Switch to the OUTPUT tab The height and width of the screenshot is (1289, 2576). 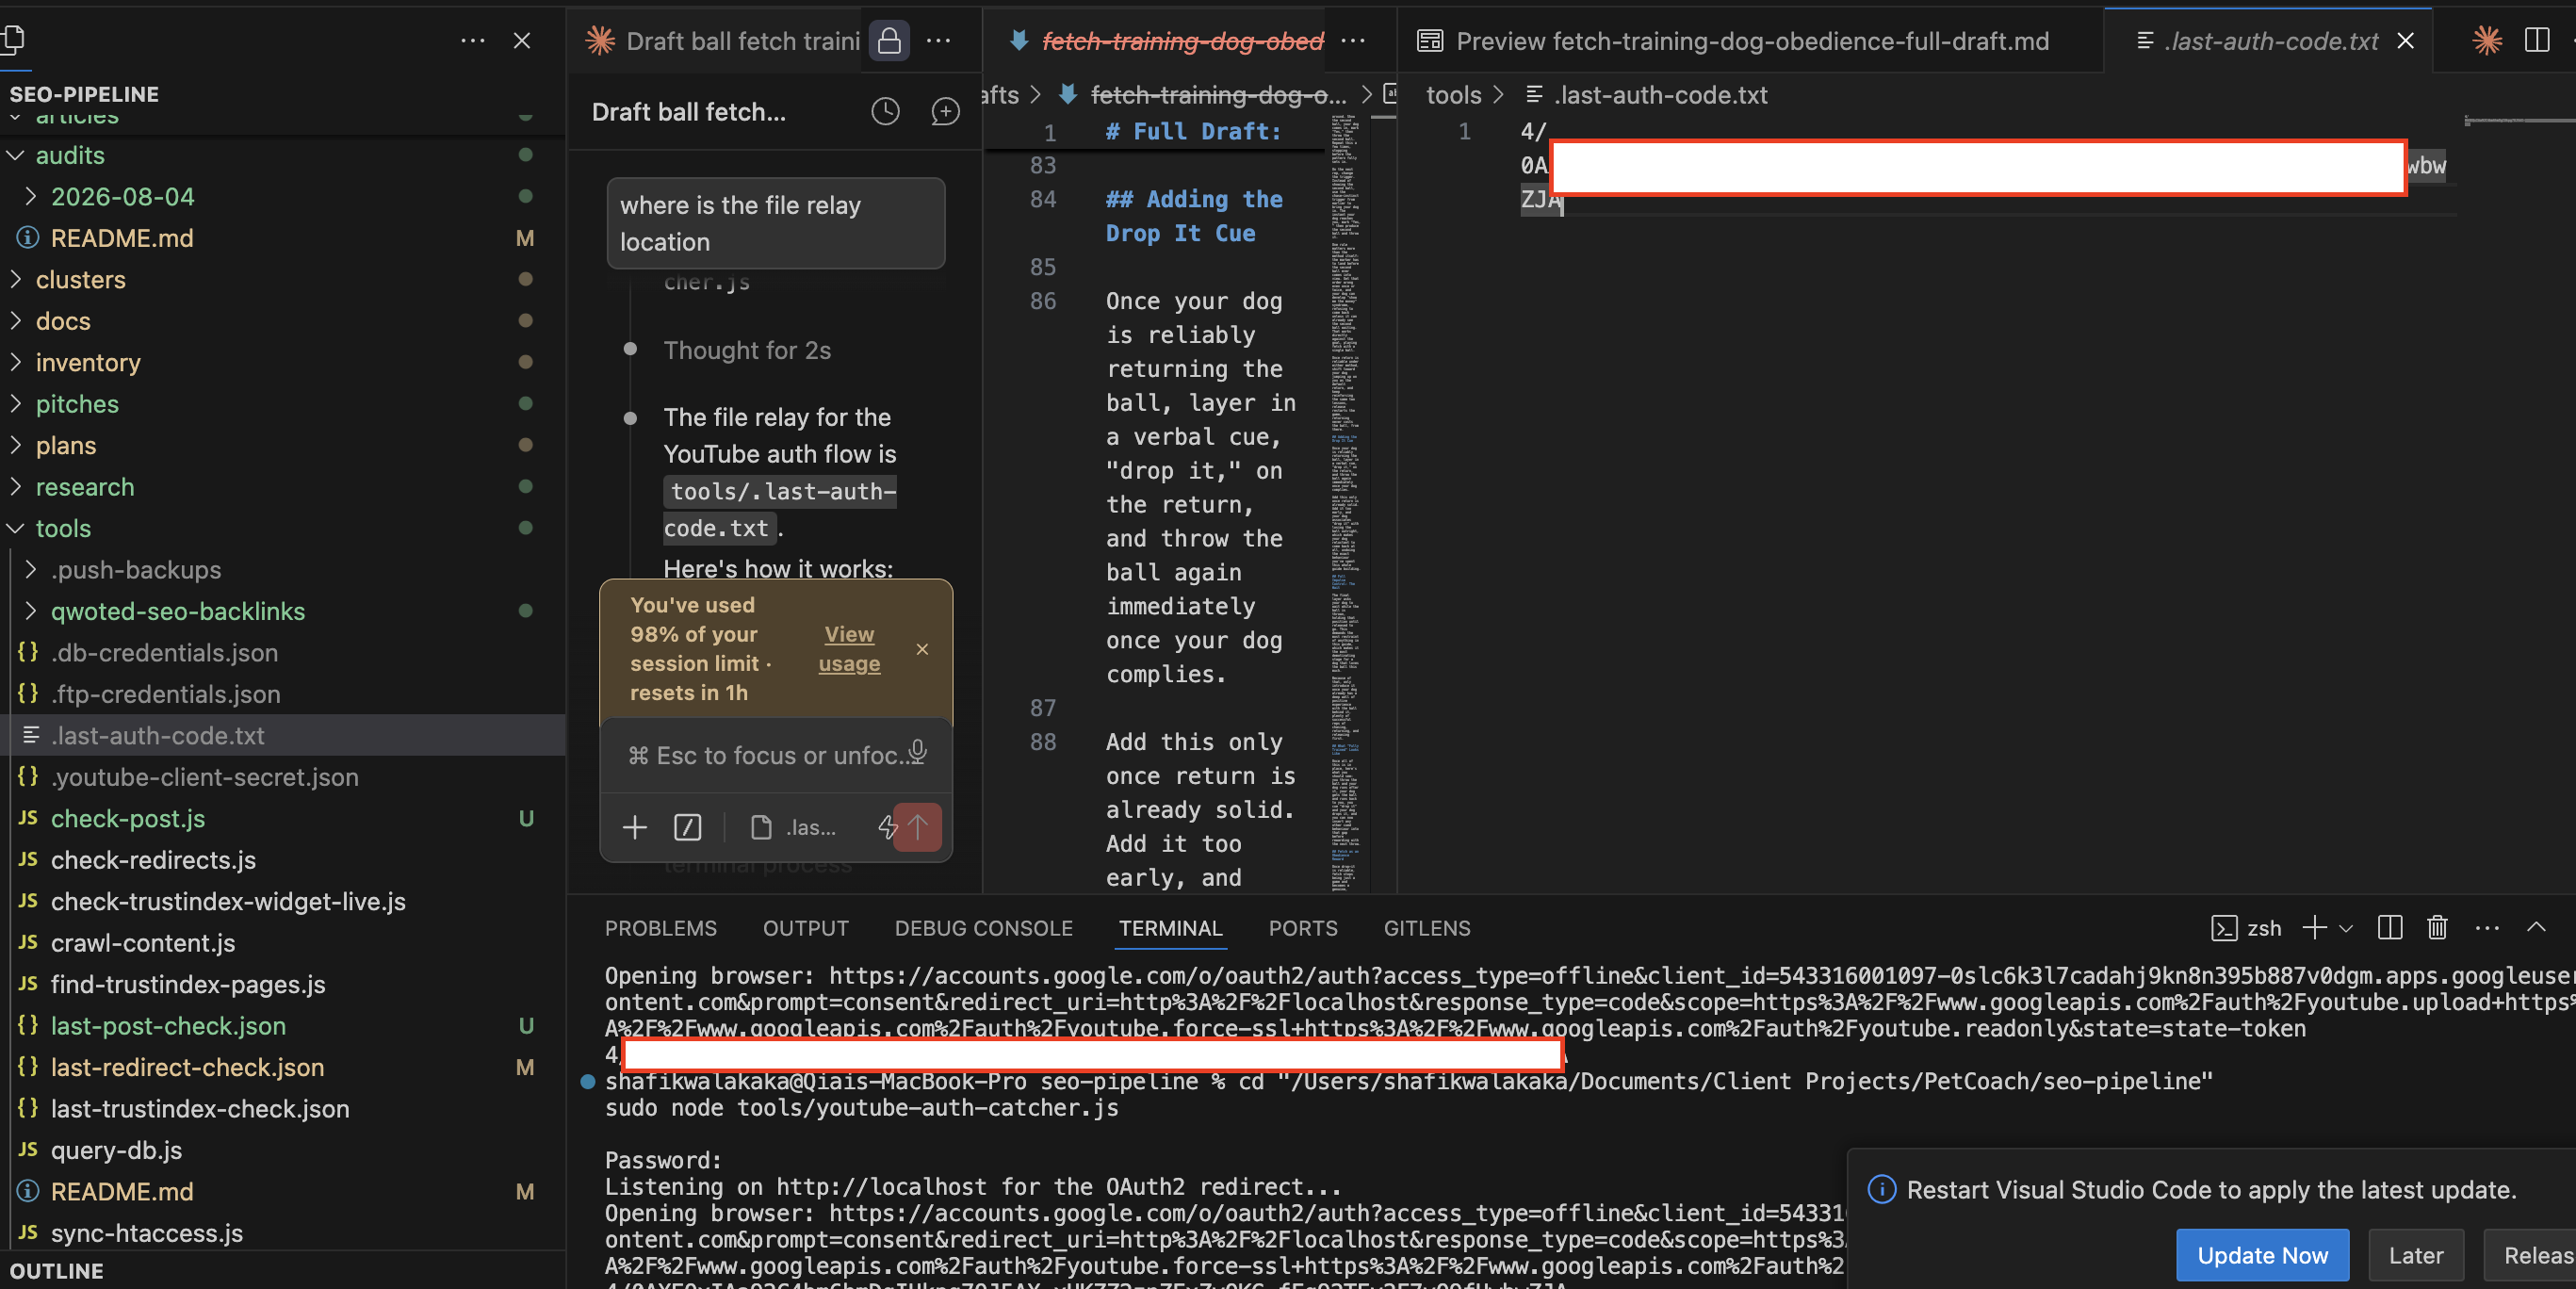(x=806, y=928)
